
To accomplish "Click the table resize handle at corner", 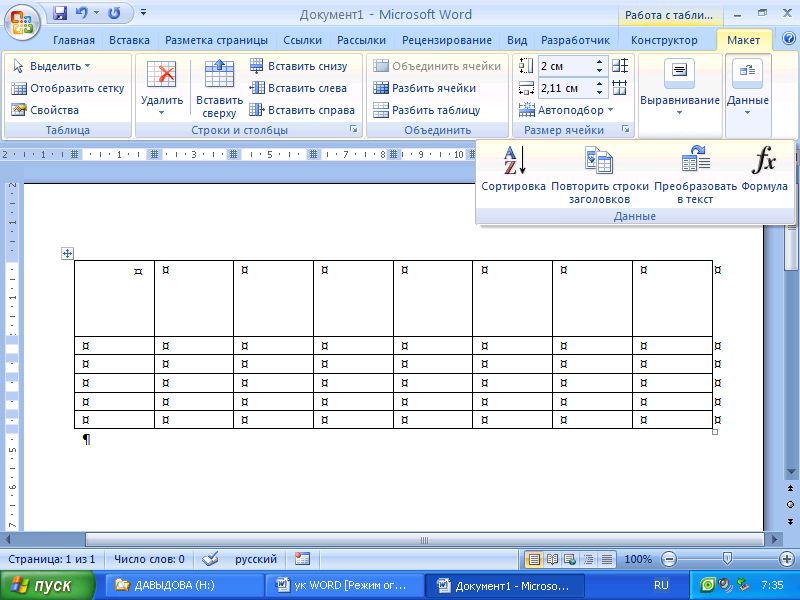I will pos(715,432).
